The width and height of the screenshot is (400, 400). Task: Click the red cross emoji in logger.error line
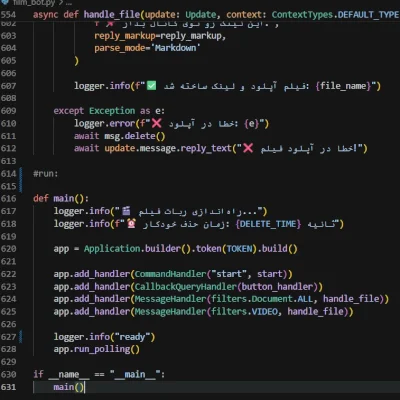(x=157, y=123)
